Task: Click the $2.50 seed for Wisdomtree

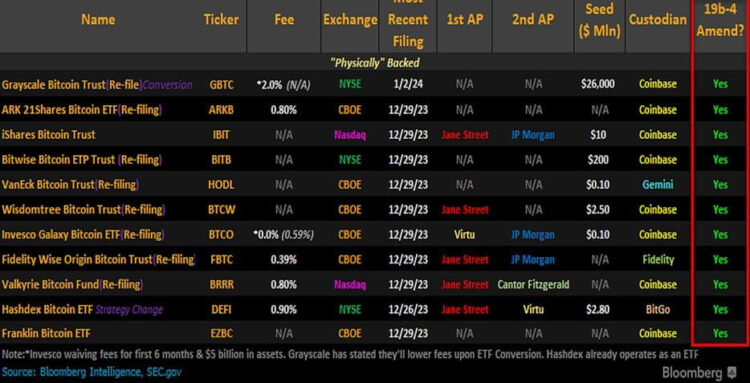Action: (x=598, y=209)
